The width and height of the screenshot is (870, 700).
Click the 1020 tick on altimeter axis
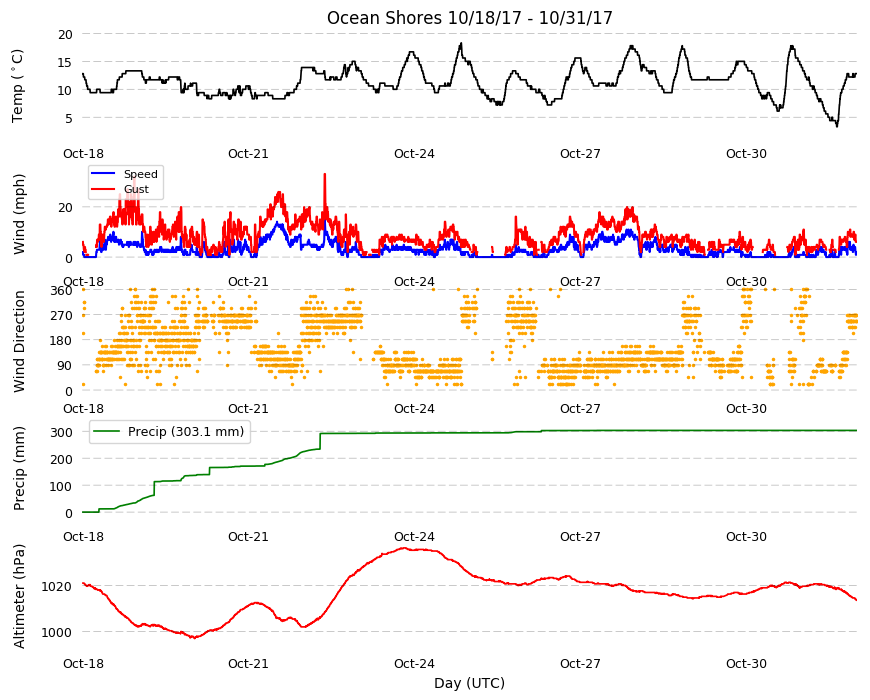[x=57, y=586]
